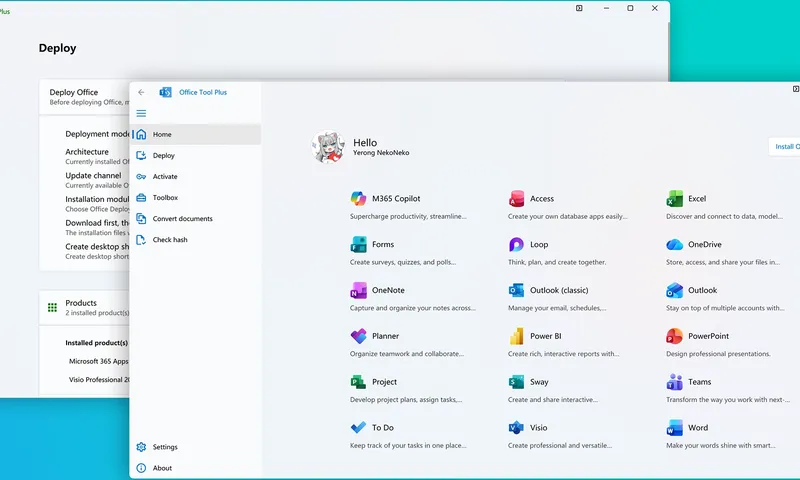Screen dimensions: 800x480
Task: Open the Planner app icon
Action: (x=358, y=336)
